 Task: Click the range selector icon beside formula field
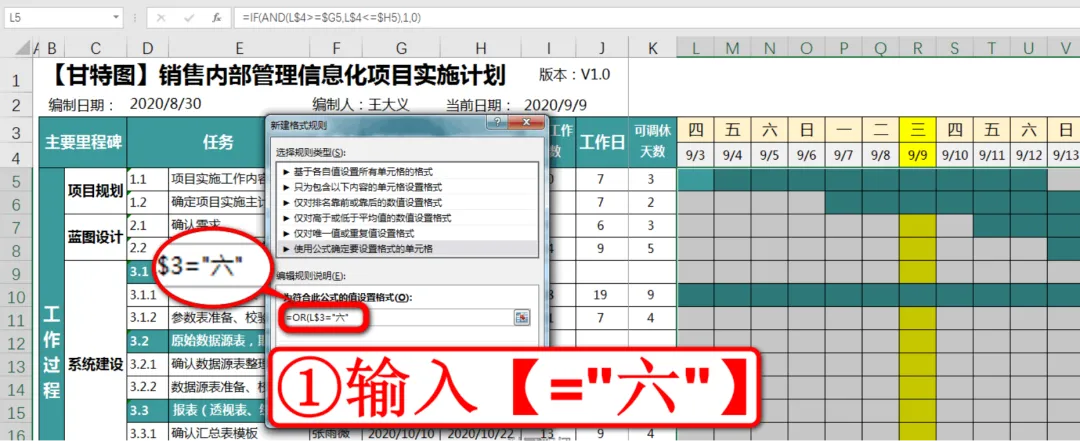click(522, 317)
